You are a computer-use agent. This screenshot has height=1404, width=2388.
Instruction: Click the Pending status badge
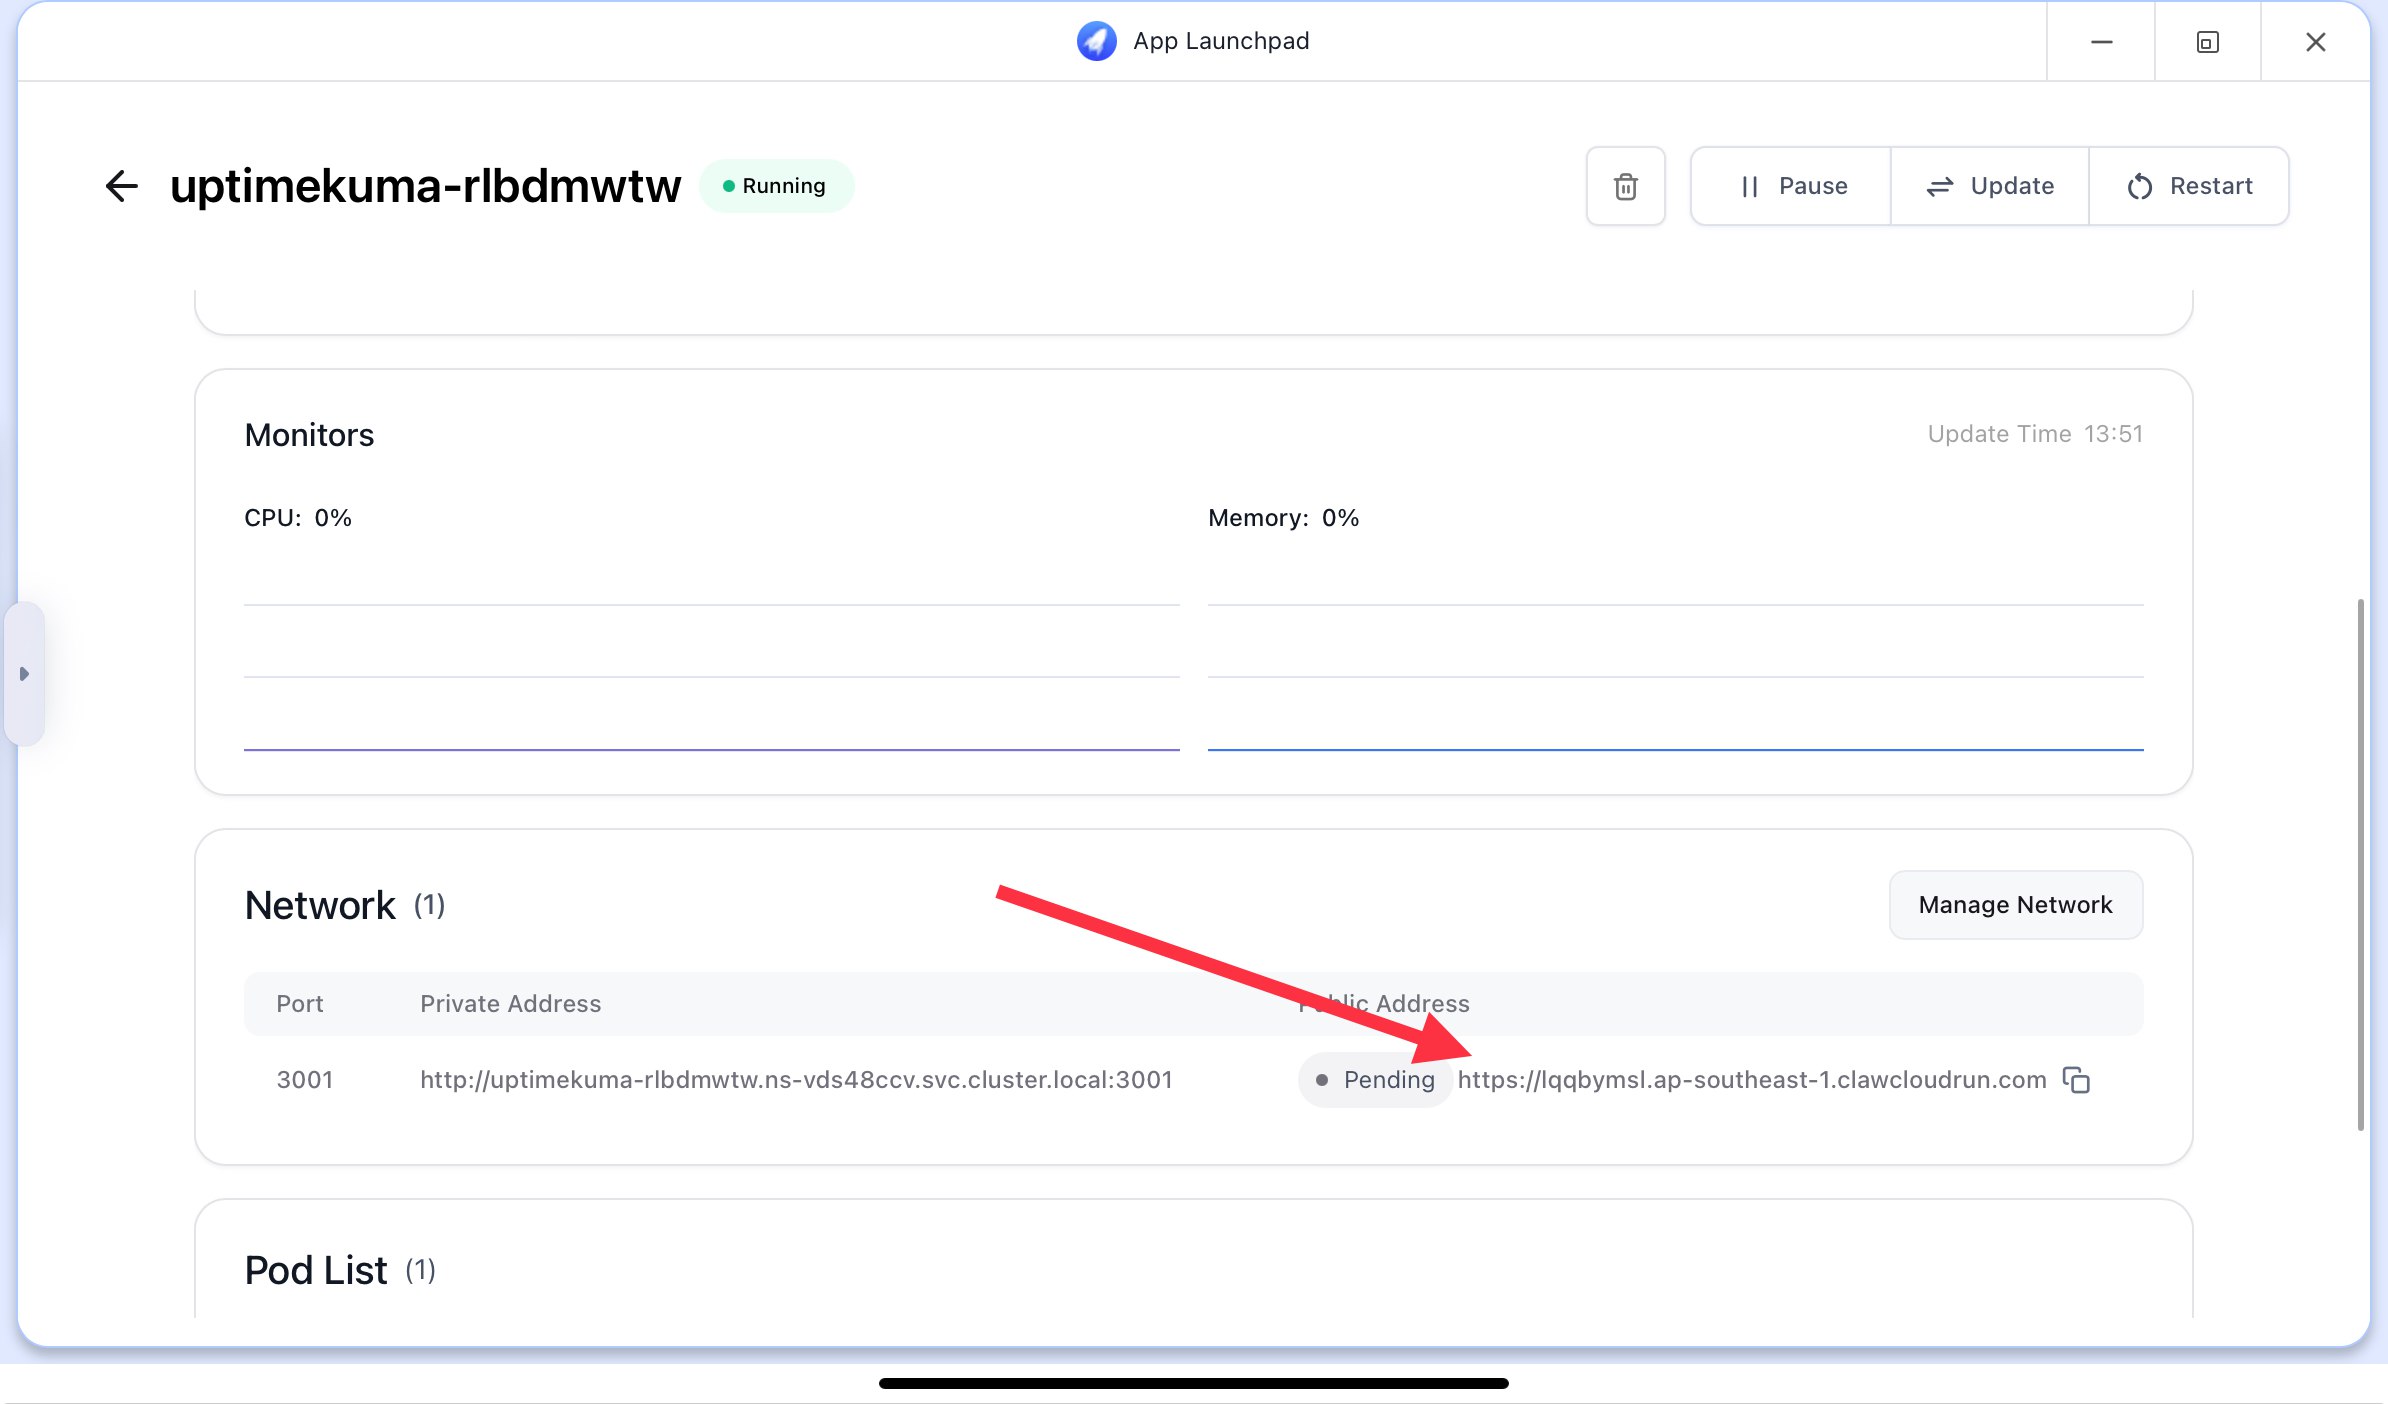point(1375,1080)
